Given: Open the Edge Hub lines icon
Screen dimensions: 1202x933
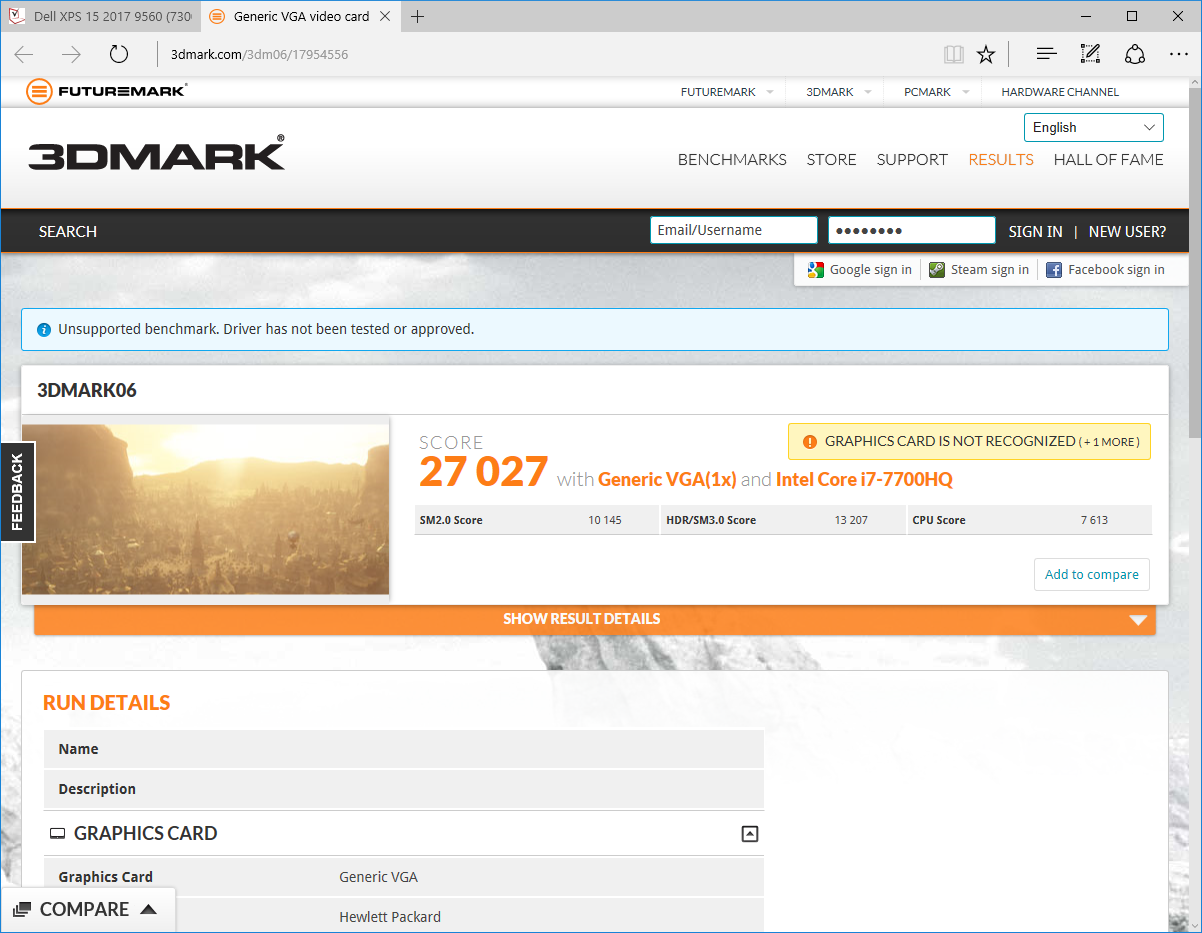Looking at the screenshot, I should [1046, 54].
